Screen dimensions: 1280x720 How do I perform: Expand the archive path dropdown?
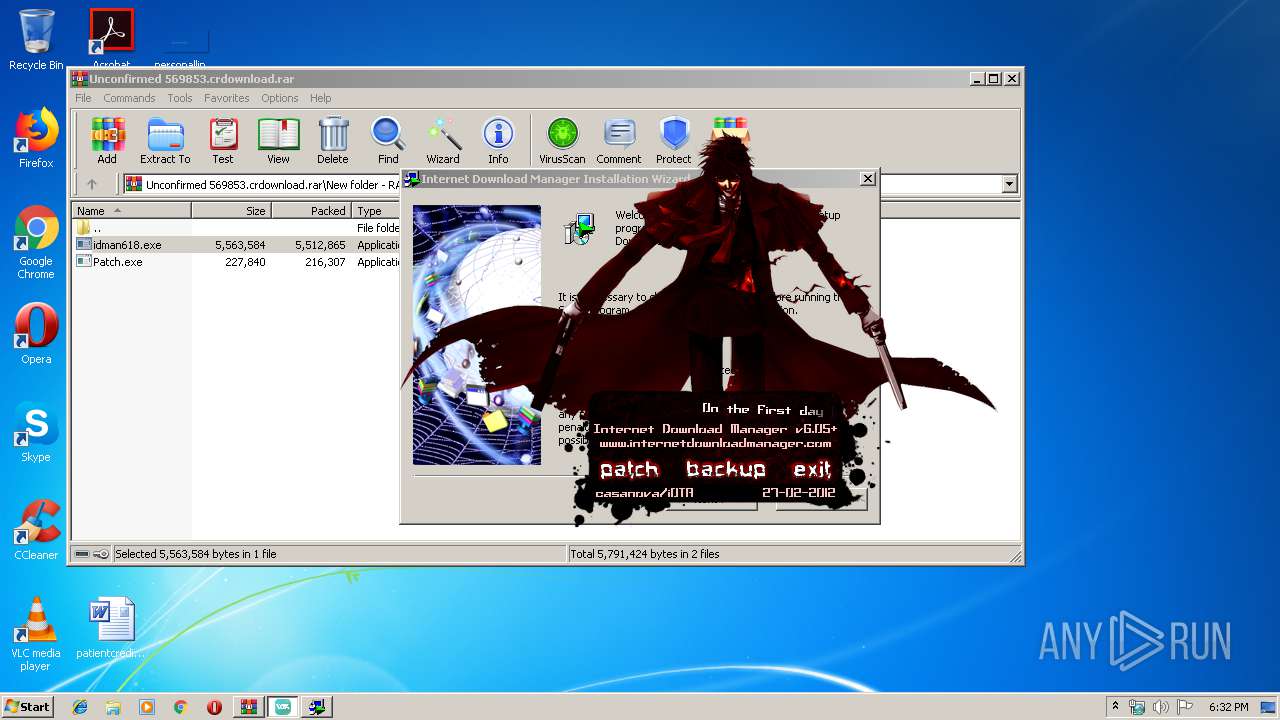pos(1009,184)
